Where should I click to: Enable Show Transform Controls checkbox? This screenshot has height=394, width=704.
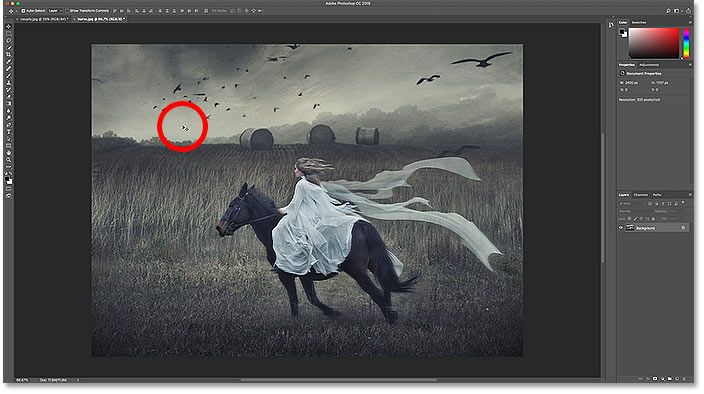67,10
